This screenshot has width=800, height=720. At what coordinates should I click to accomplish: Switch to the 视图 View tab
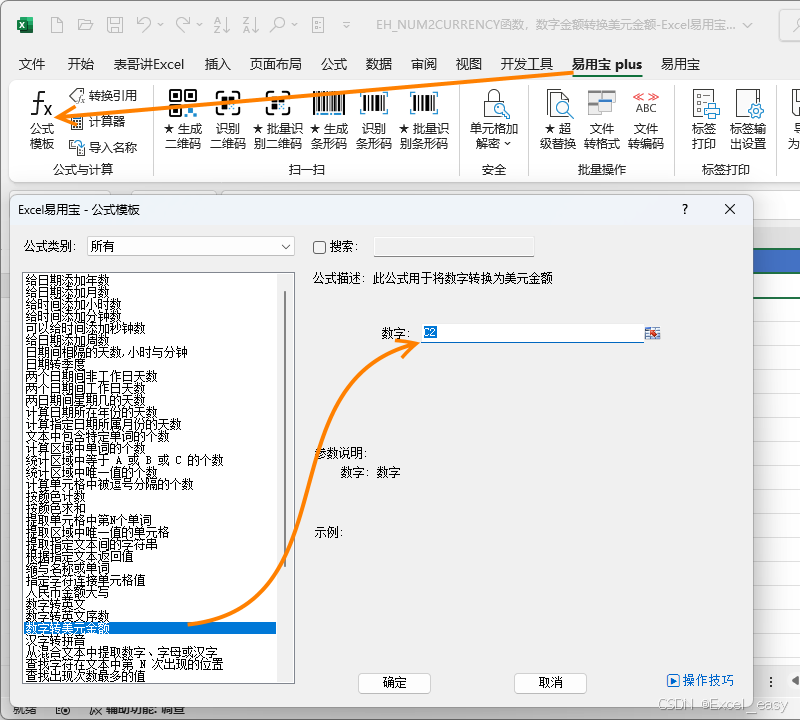pyautogui.click(x=468, y=64)
